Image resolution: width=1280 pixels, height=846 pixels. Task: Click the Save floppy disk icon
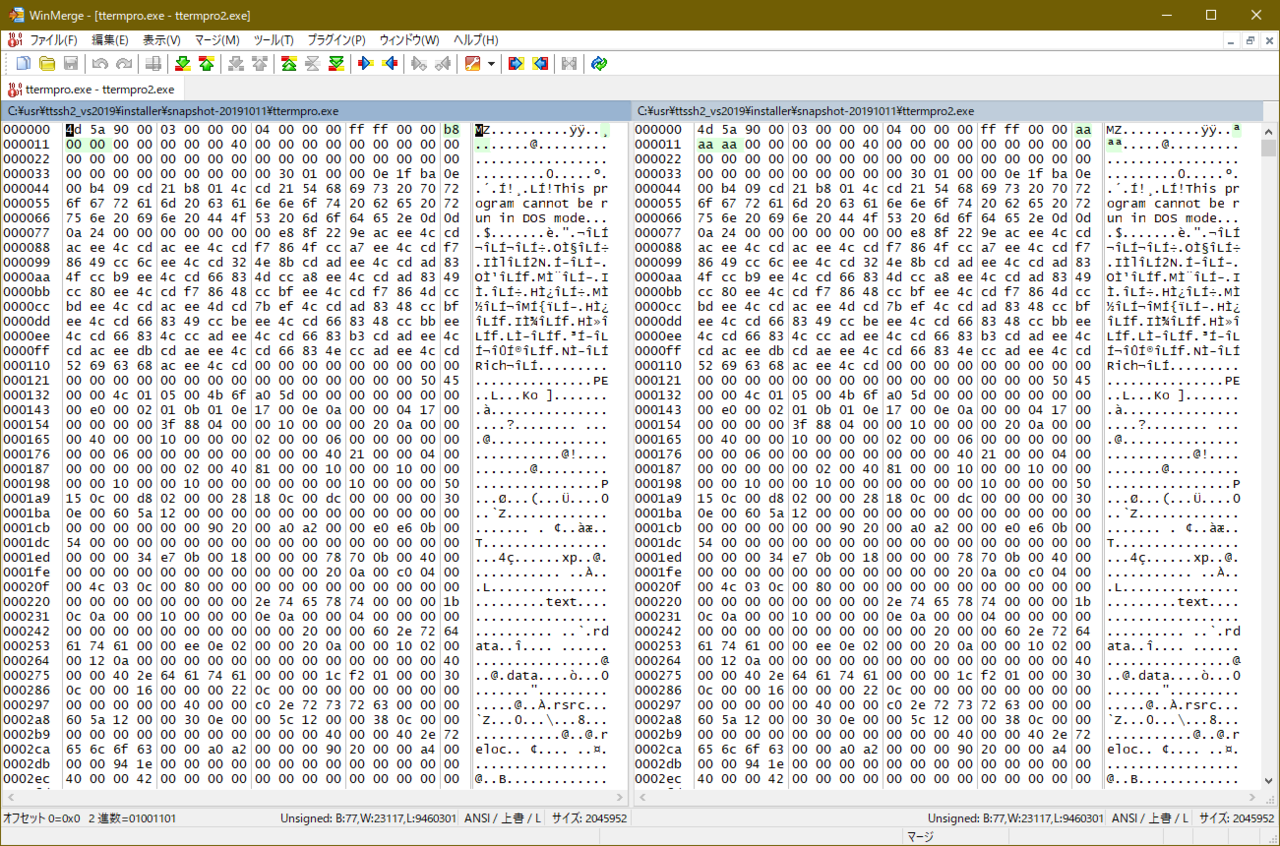(71, 64)
